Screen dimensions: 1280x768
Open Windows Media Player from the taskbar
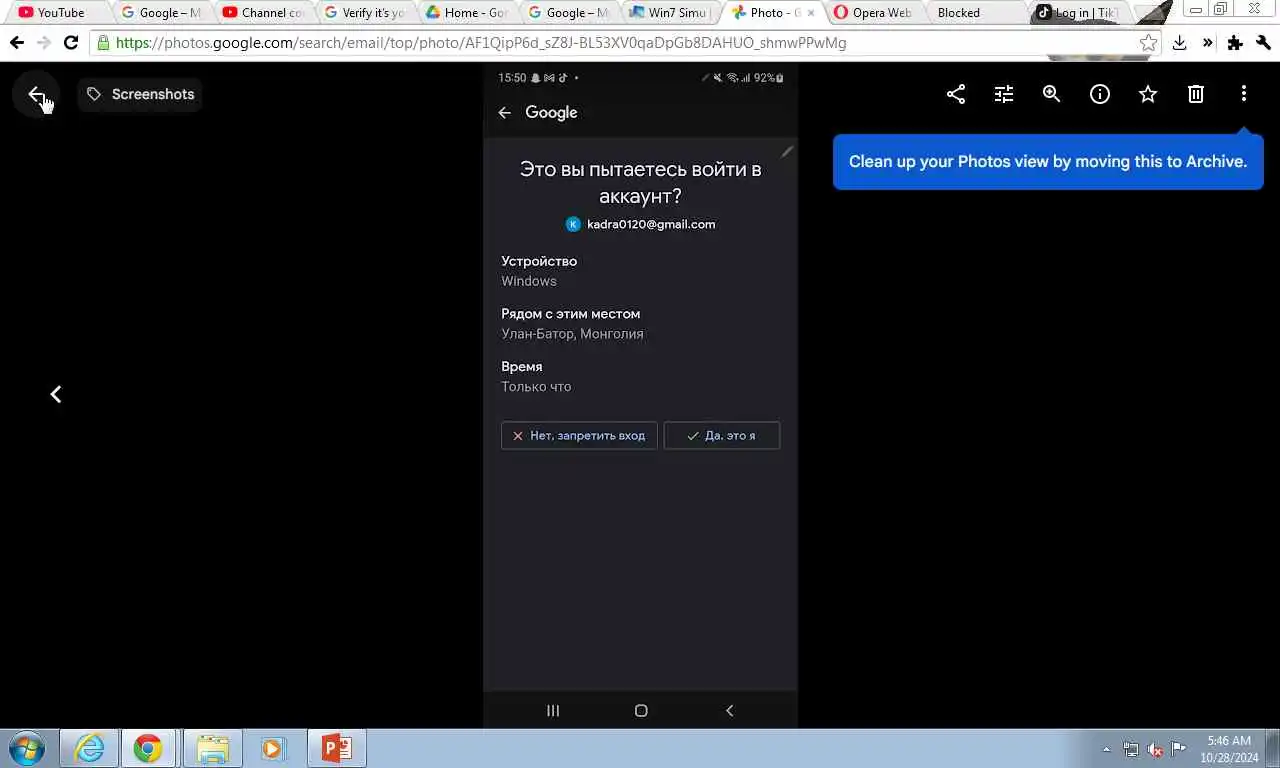tap(273, 748)
